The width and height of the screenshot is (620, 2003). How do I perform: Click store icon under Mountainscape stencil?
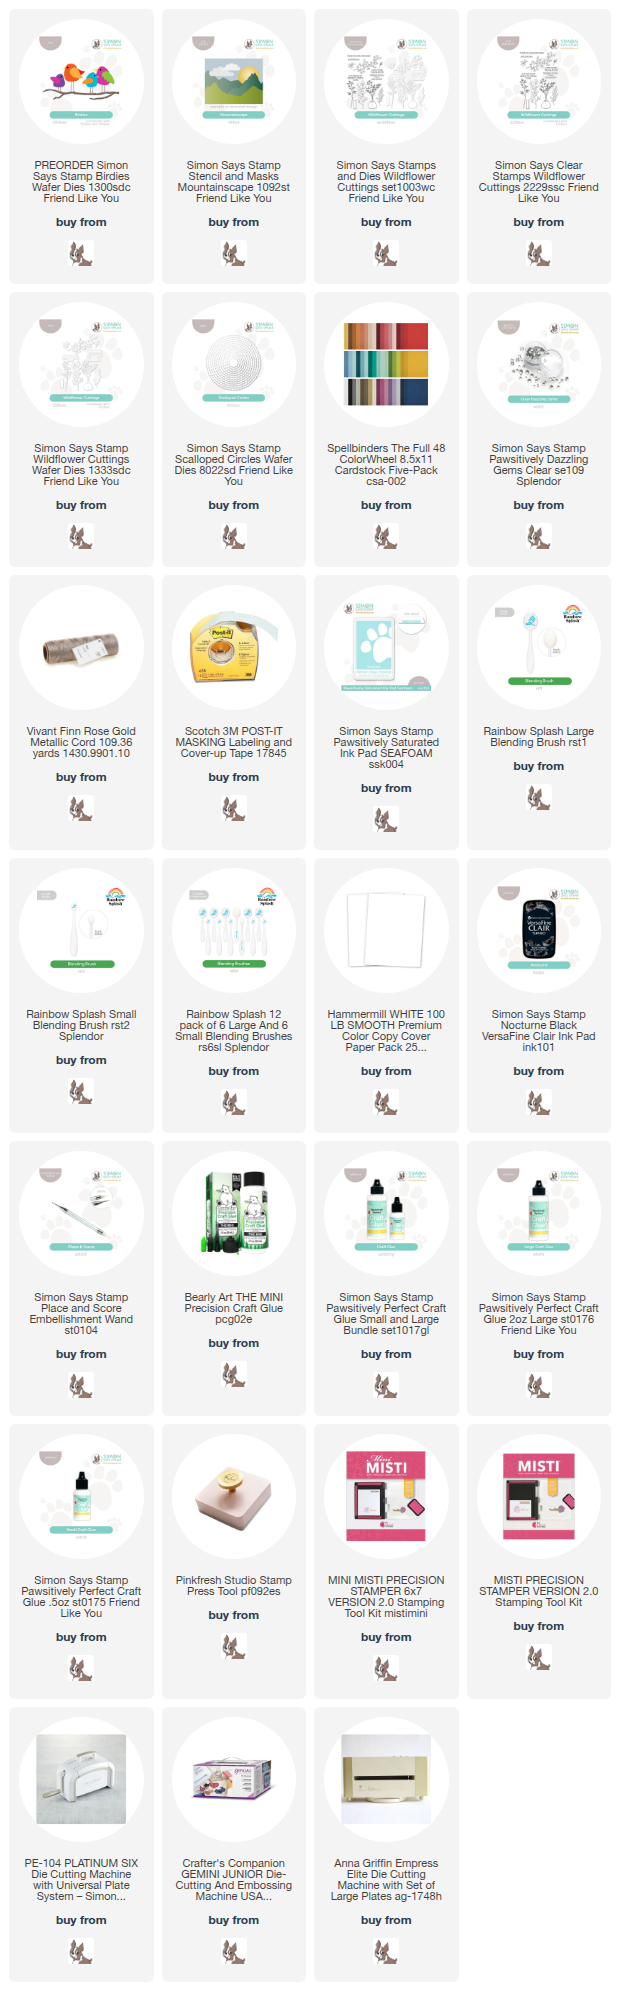(234, 254)
